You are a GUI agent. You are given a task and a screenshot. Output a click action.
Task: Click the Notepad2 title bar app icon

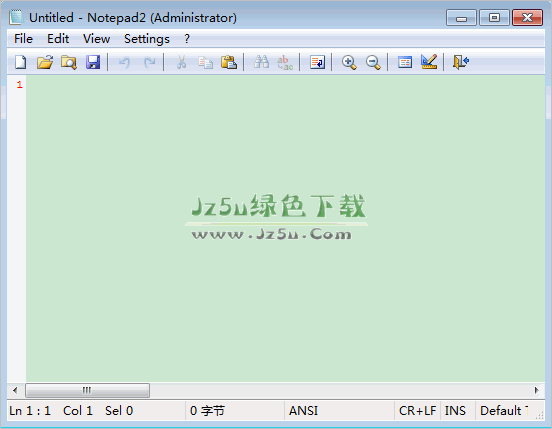16,17
